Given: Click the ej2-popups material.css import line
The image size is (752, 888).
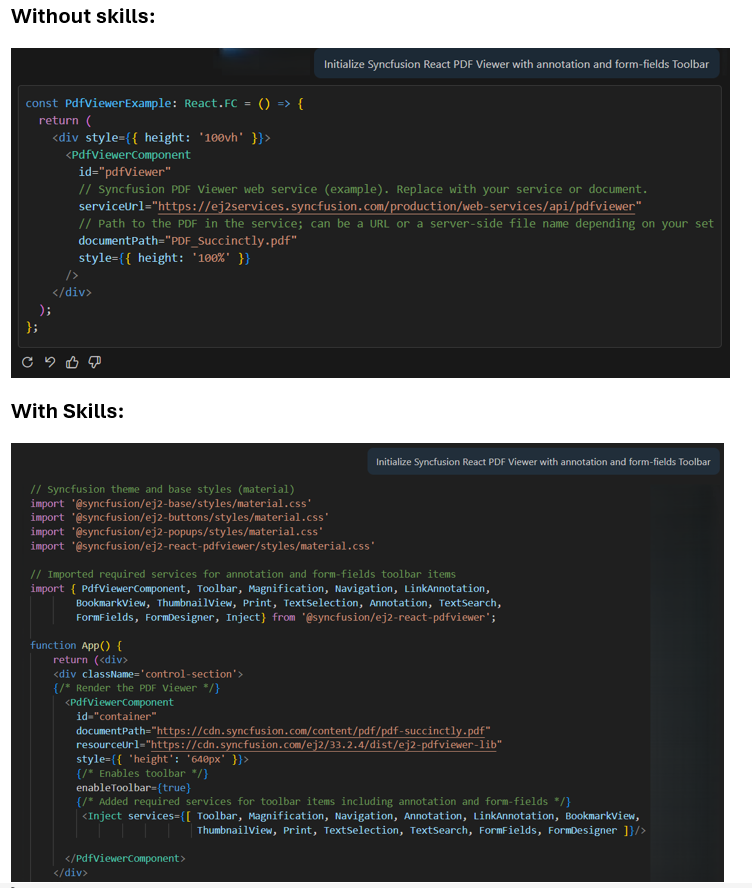Looking at the screenshot, I should (x=177, y=532).
